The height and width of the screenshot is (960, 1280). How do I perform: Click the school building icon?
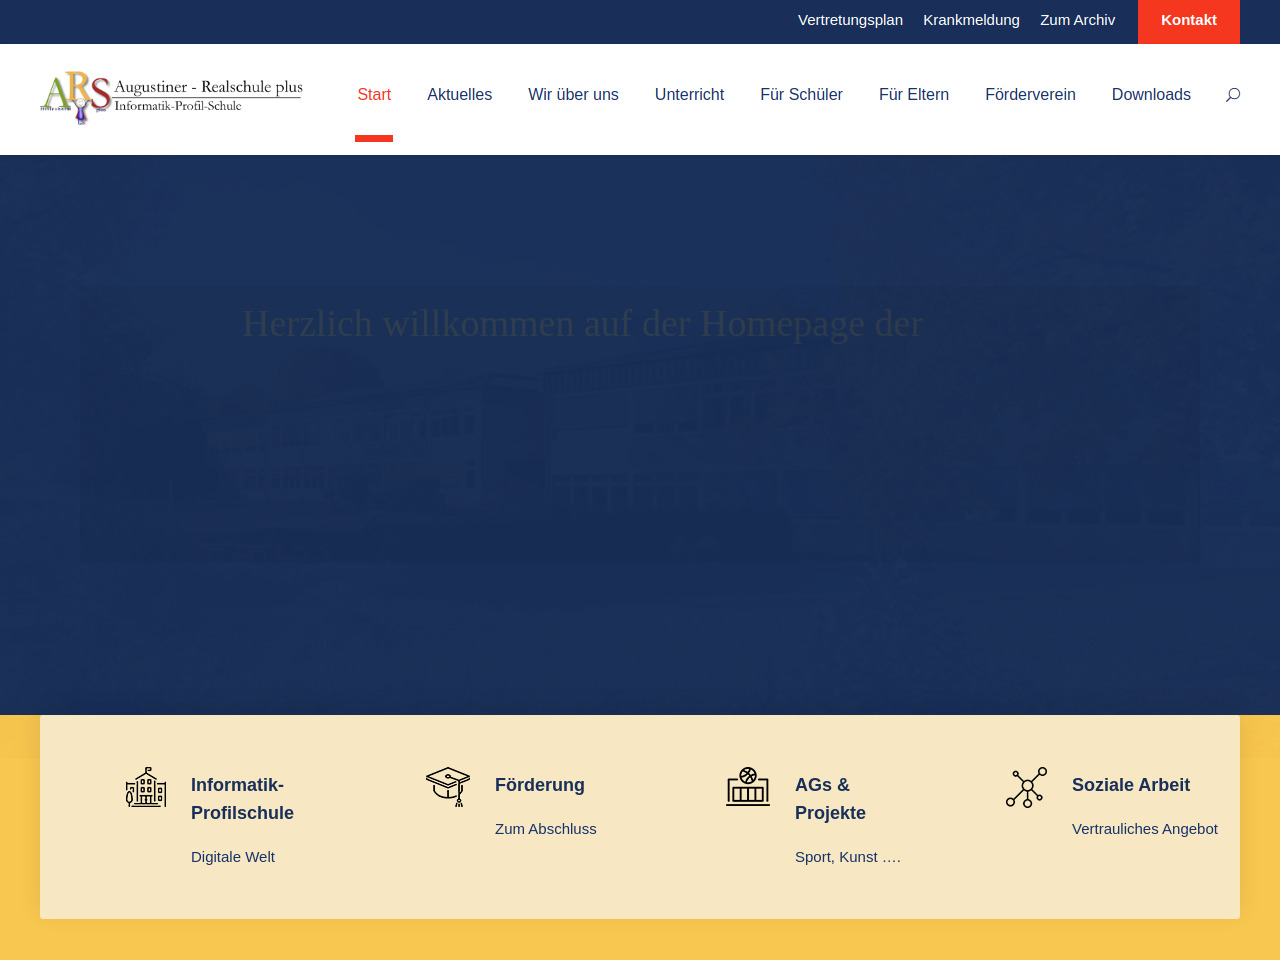tap(146, 788)
